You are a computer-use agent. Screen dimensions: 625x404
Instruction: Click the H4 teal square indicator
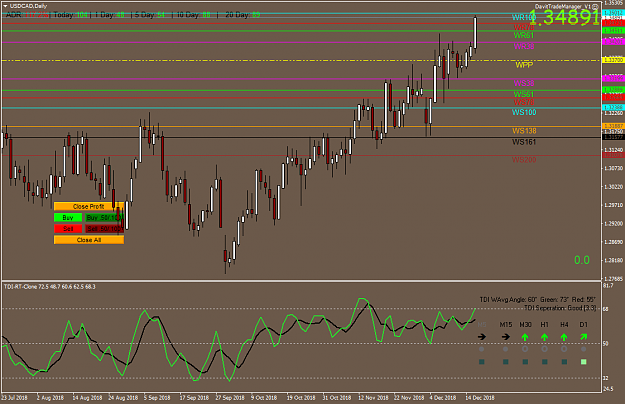coord(564,362)
